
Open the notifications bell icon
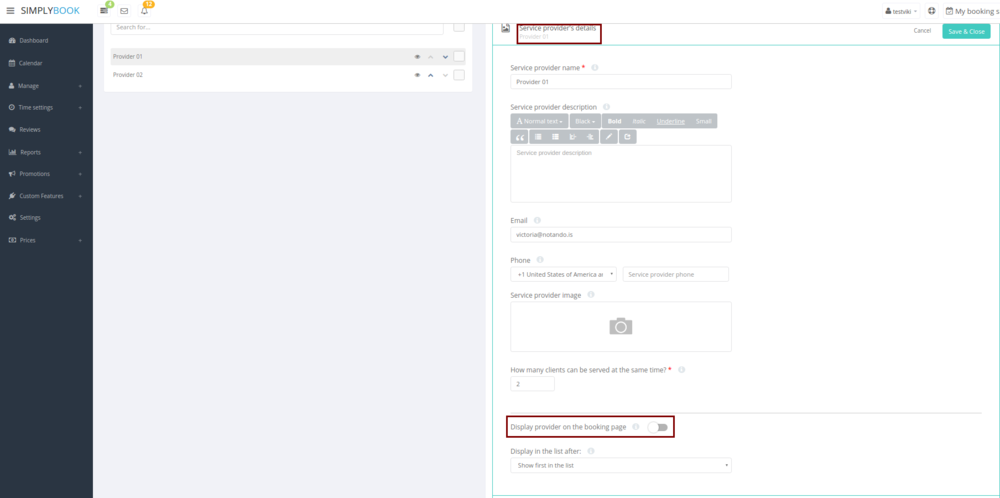point(144,11)
